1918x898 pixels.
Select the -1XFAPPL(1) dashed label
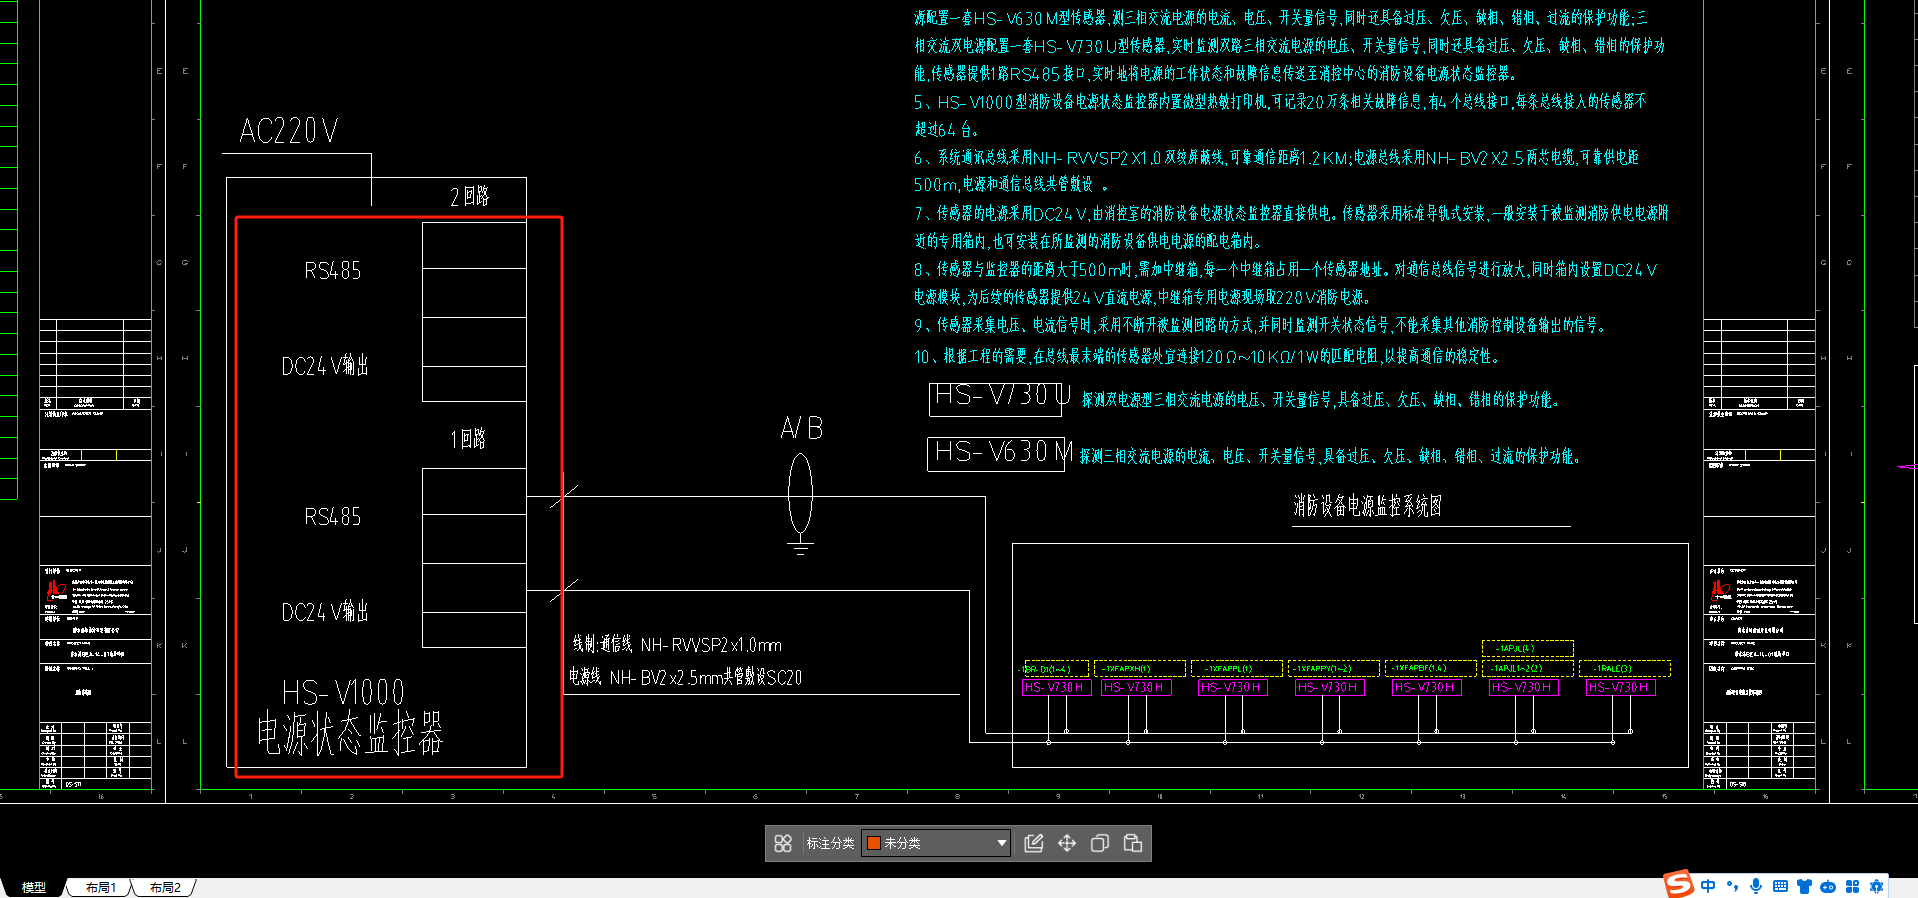click(1238, 668)
